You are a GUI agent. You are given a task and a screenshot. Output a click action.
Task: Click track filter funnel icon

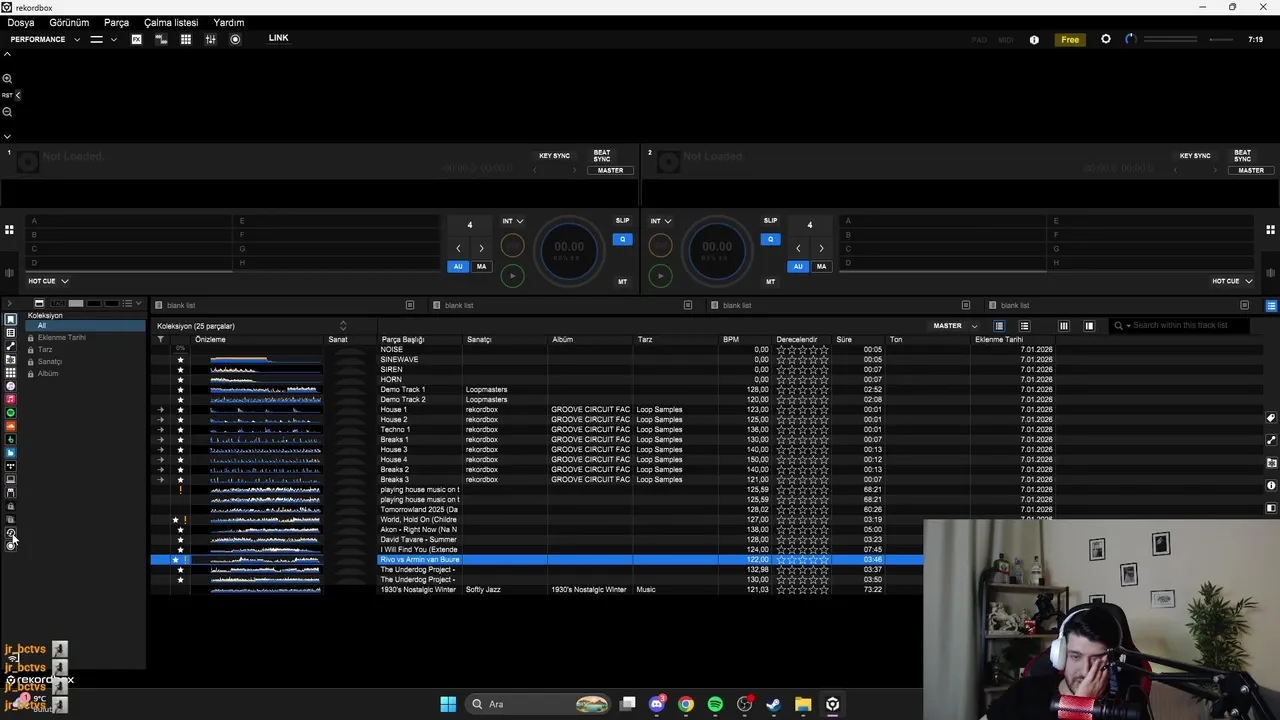click(160, 339)
